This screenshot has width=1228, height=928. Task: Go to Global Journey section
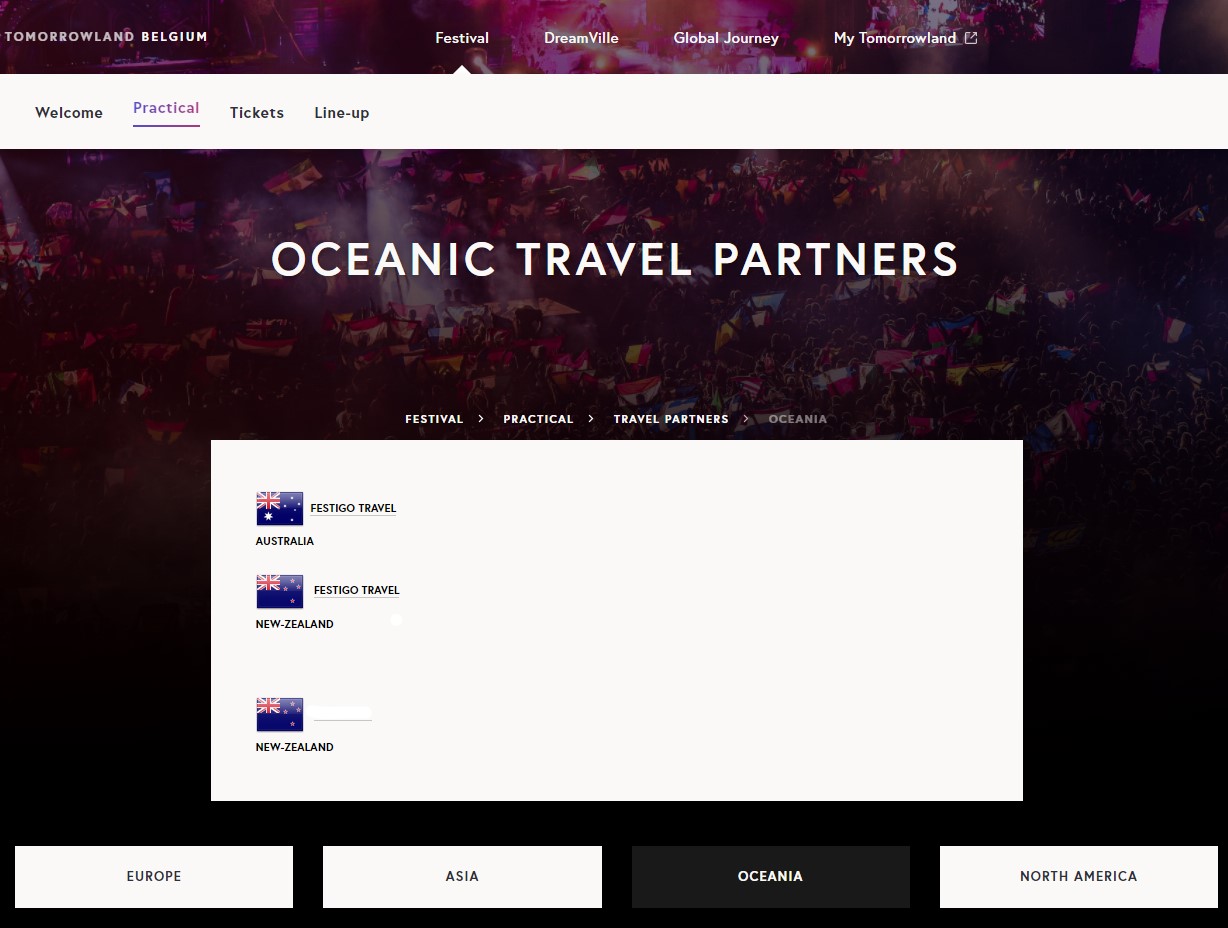726,38
